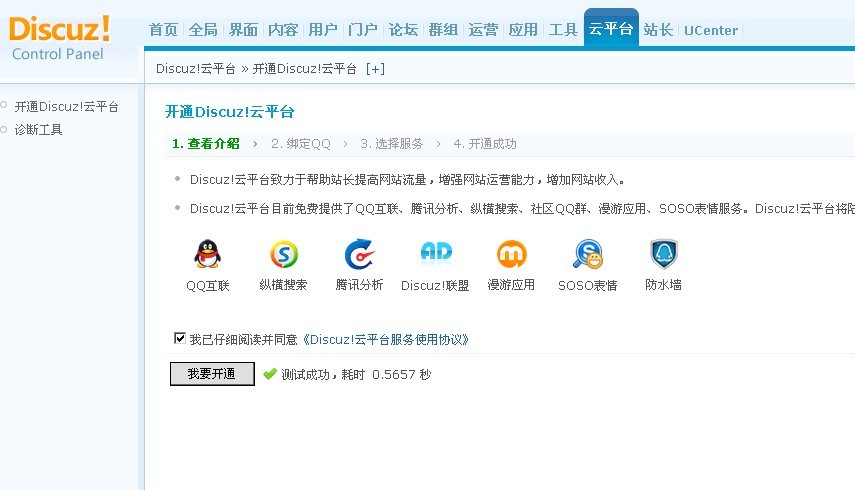This screenshot has width=855, height=490.
Task: Open the Discuz!云平台服务使用协议 link
Action: pos(385,340)
